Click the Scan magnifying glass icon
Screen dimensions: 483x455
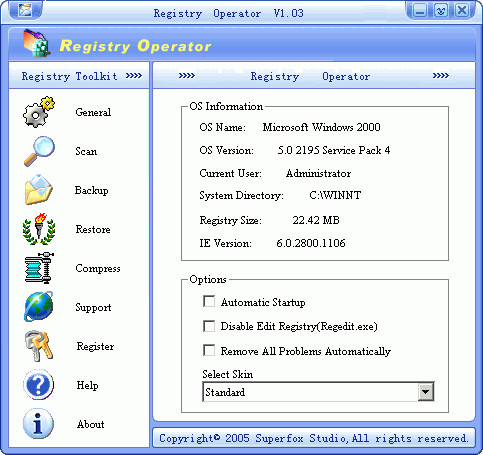[39, 151]
